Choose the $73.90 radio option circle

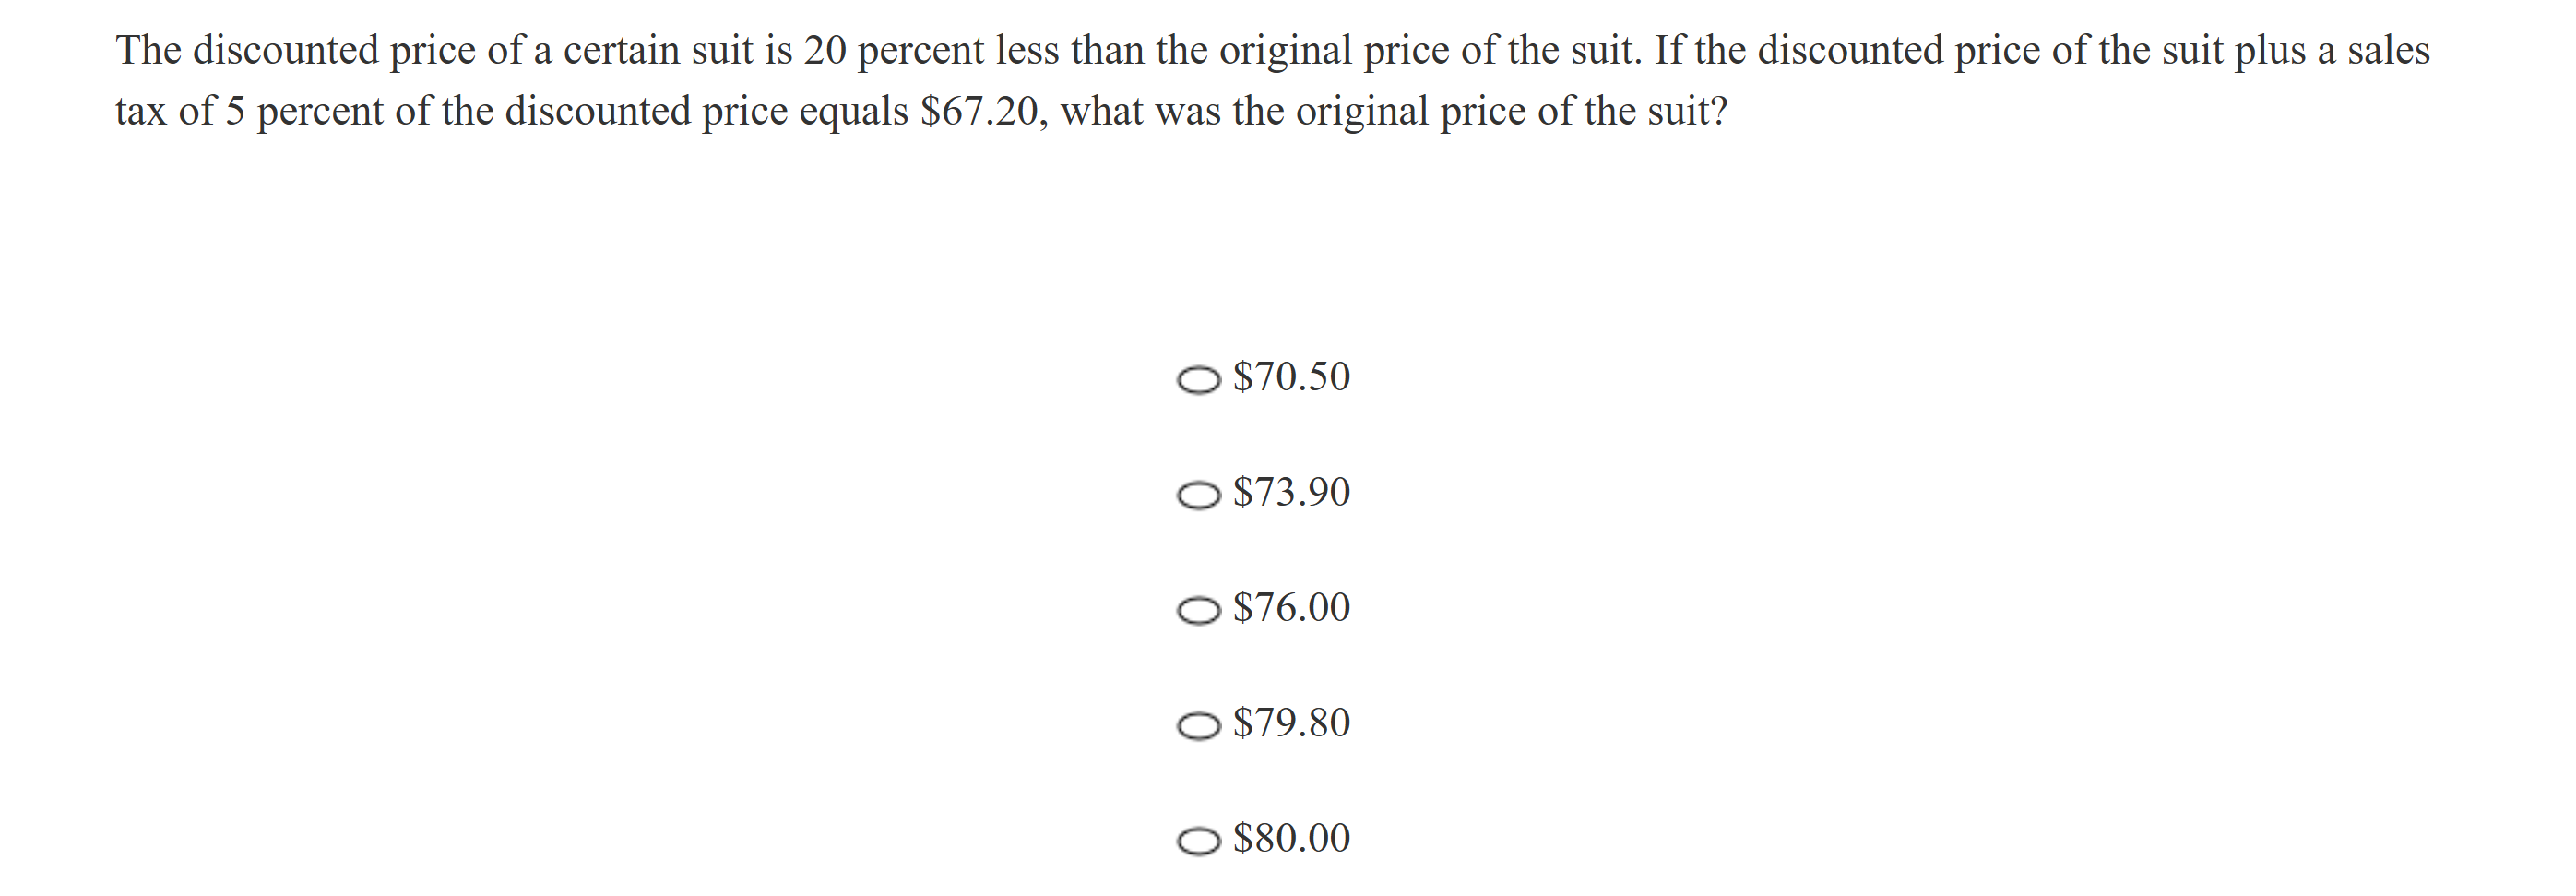(1198, 496)
